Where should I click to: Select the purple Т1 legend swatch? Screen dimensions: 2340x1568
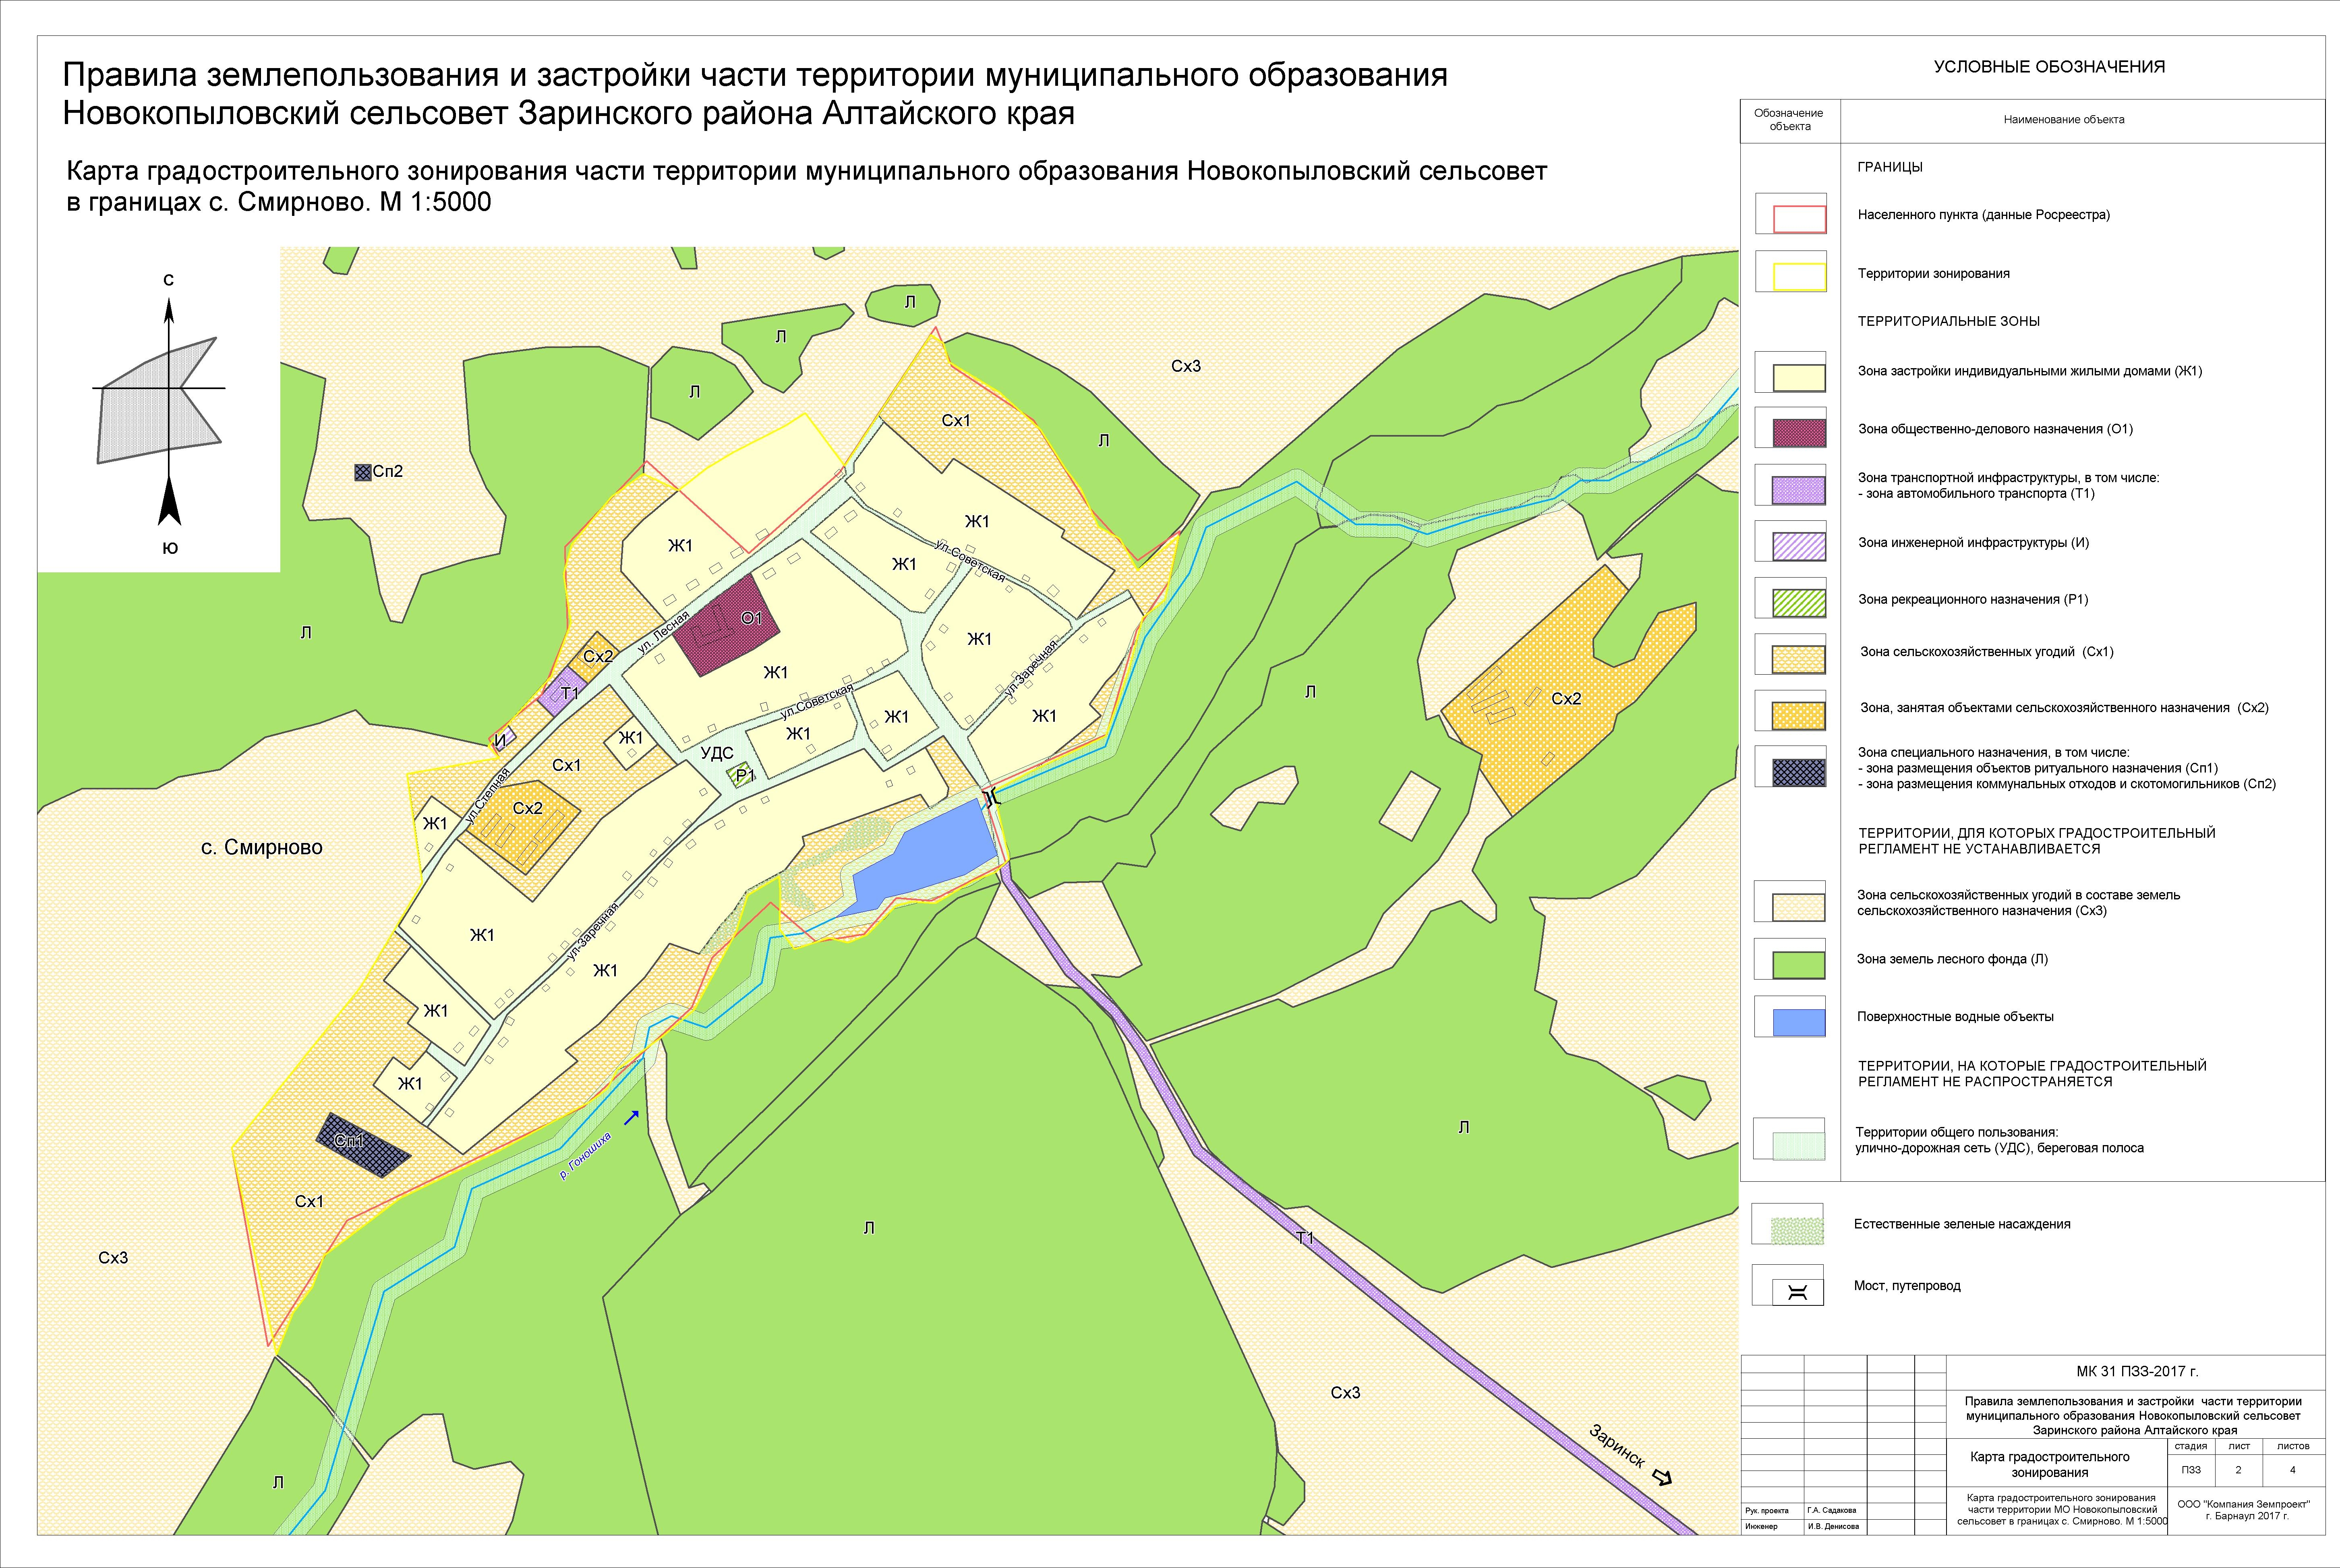pyautogui.click(x=1799, y=490)
